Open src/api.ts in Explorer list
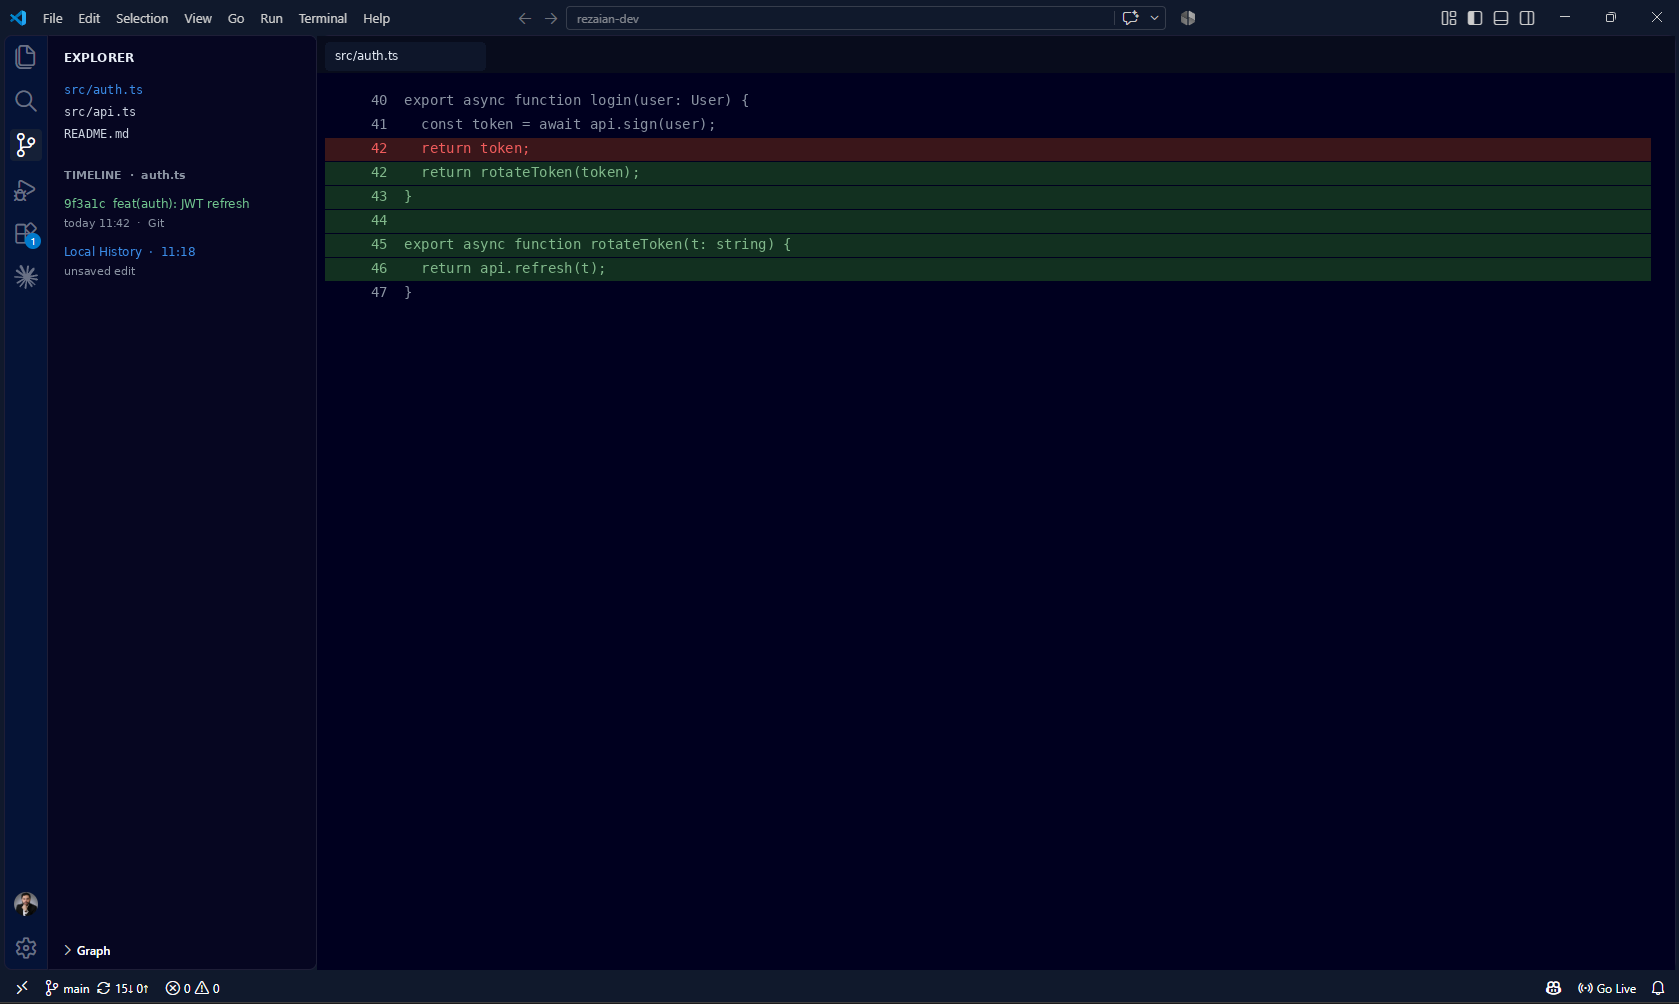The image size is (1679, 1004). point(100,112)
